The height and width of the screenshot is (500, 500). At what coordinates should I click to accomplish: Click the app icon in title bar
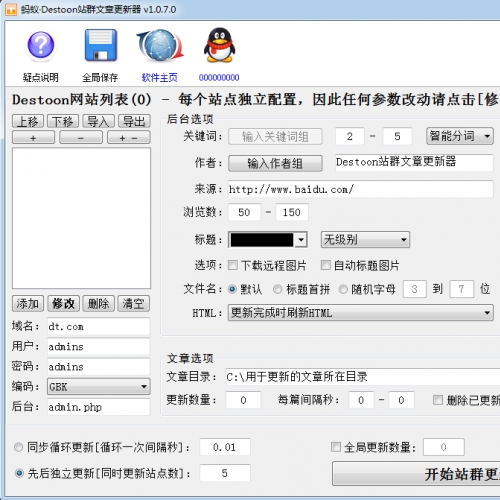[x=11, y=9]
